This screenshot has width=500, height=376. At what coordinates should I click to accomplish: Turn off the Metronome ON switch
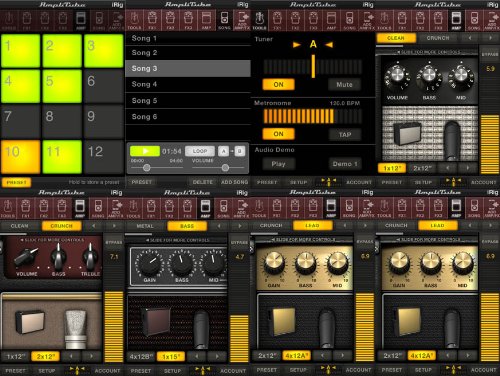pyautogui.click(x=278, y=134)
